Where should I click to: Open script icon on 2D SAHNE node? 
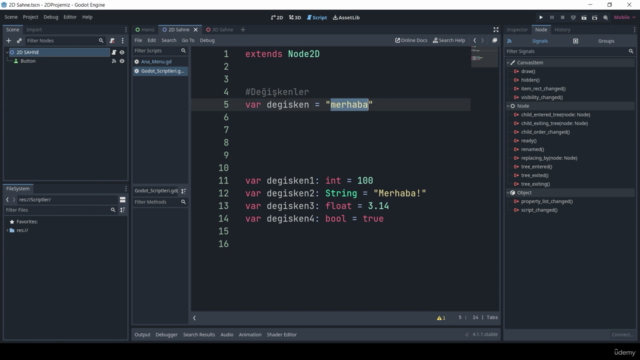[114, 52]
